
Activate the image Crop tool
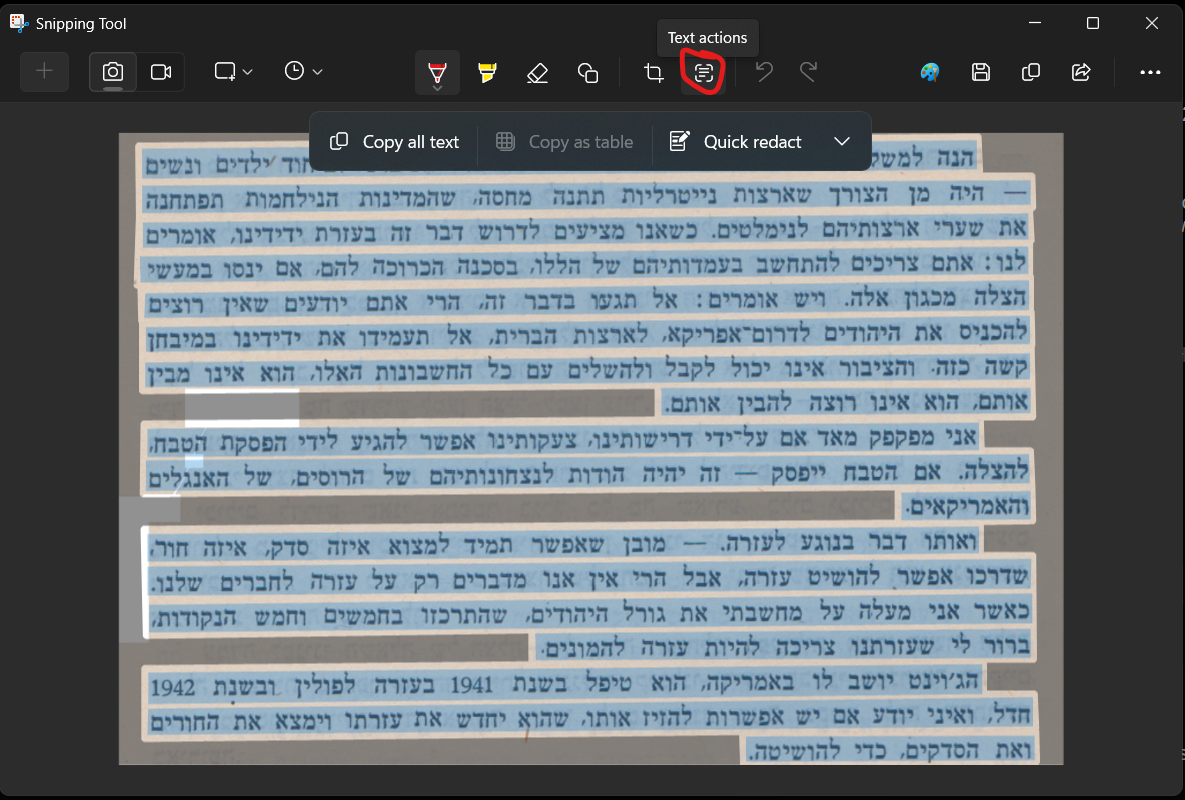[654, 73]
